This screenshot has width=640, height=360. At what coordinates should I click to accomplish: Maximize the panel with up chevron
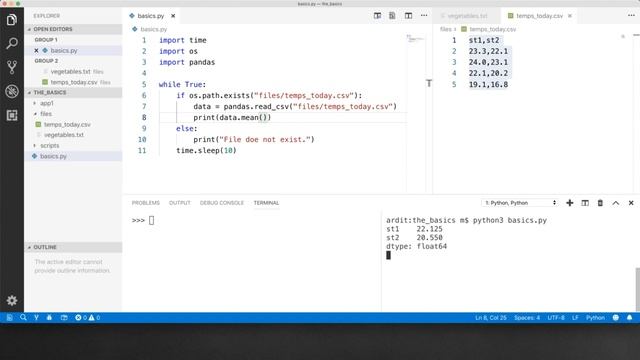[616, 203]
